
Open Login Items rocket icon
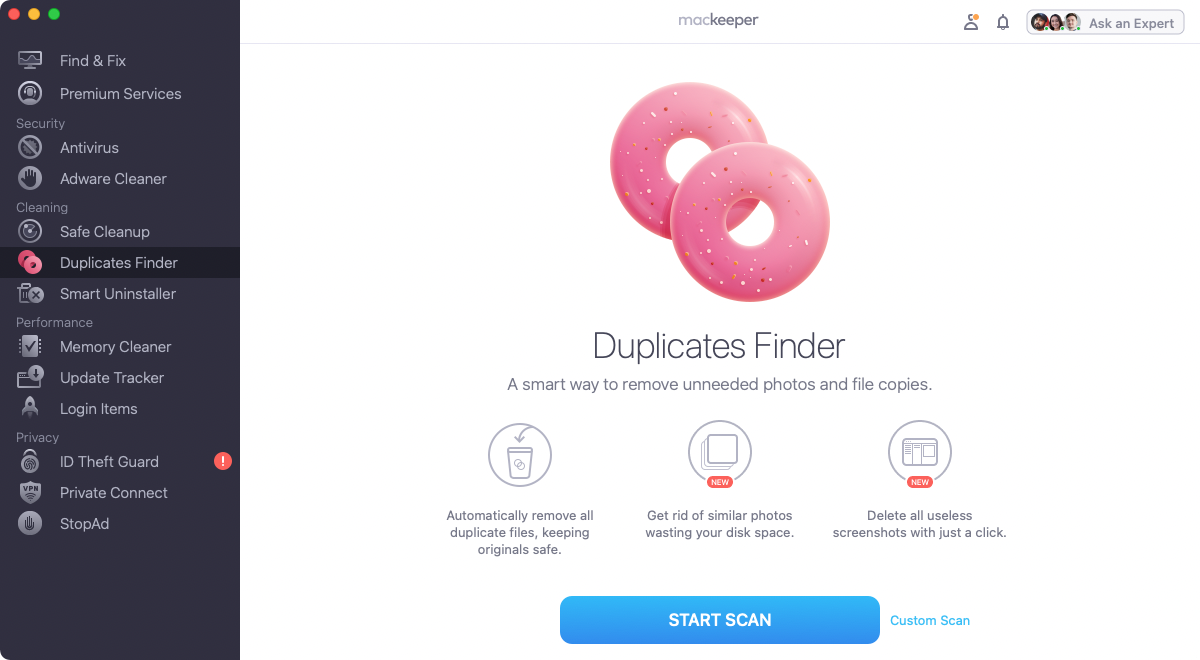pos(30,408)
